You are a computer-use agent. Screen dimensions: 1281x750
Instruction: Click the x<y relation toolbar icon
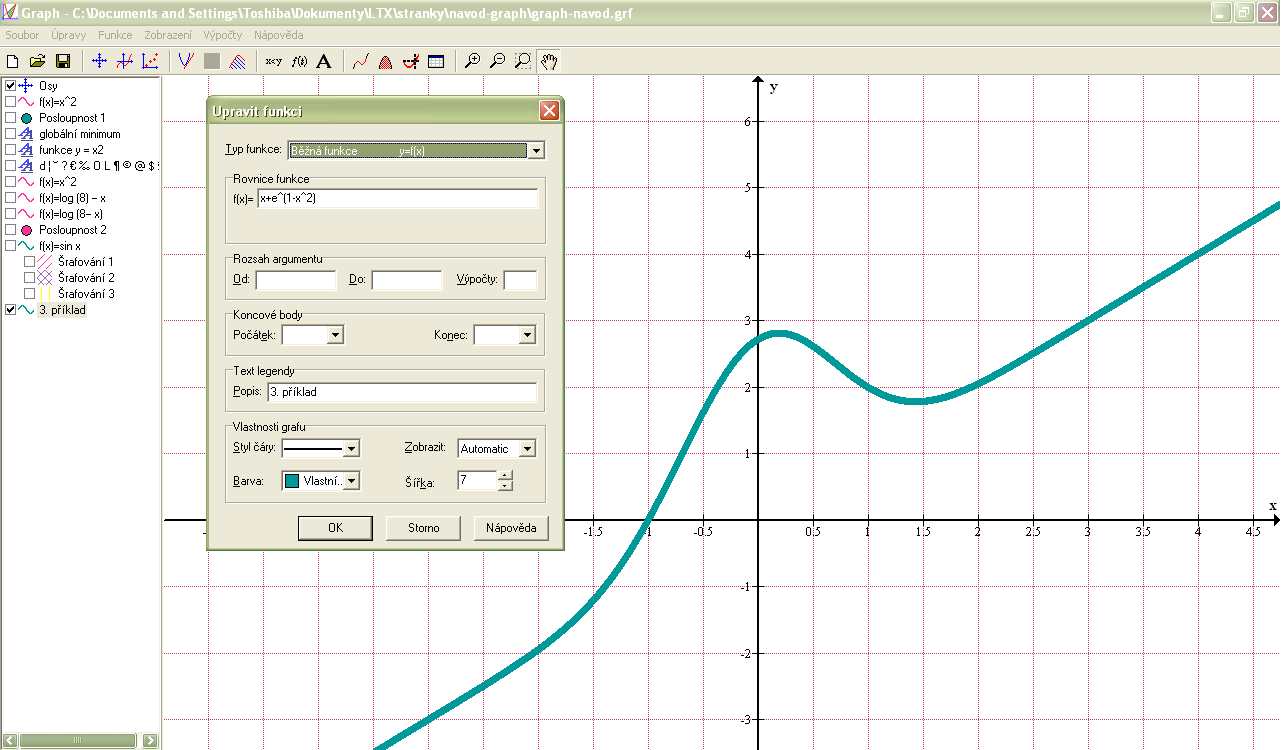pos(273,61)
